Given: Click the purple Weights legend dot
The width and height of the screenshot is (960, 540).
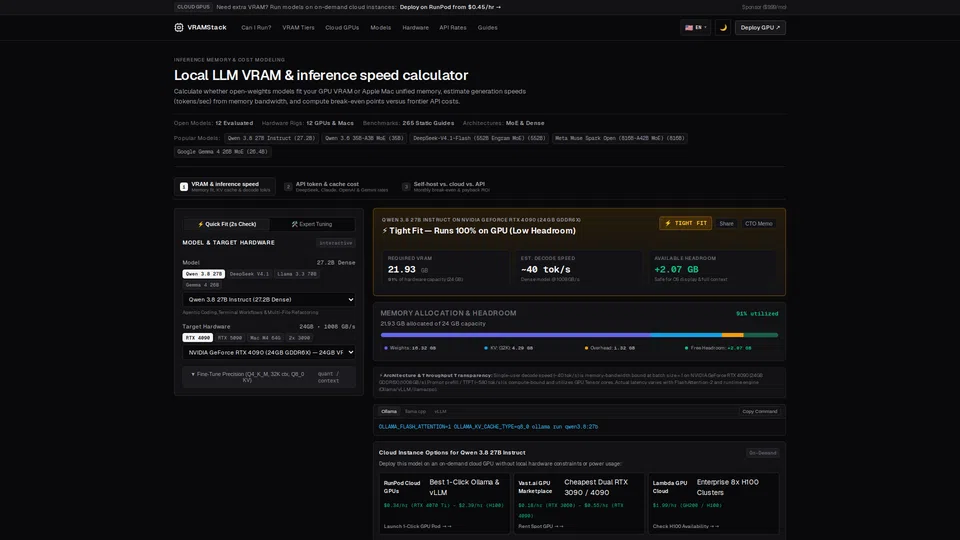Looking at the screenshot, I should coord(386,348).
